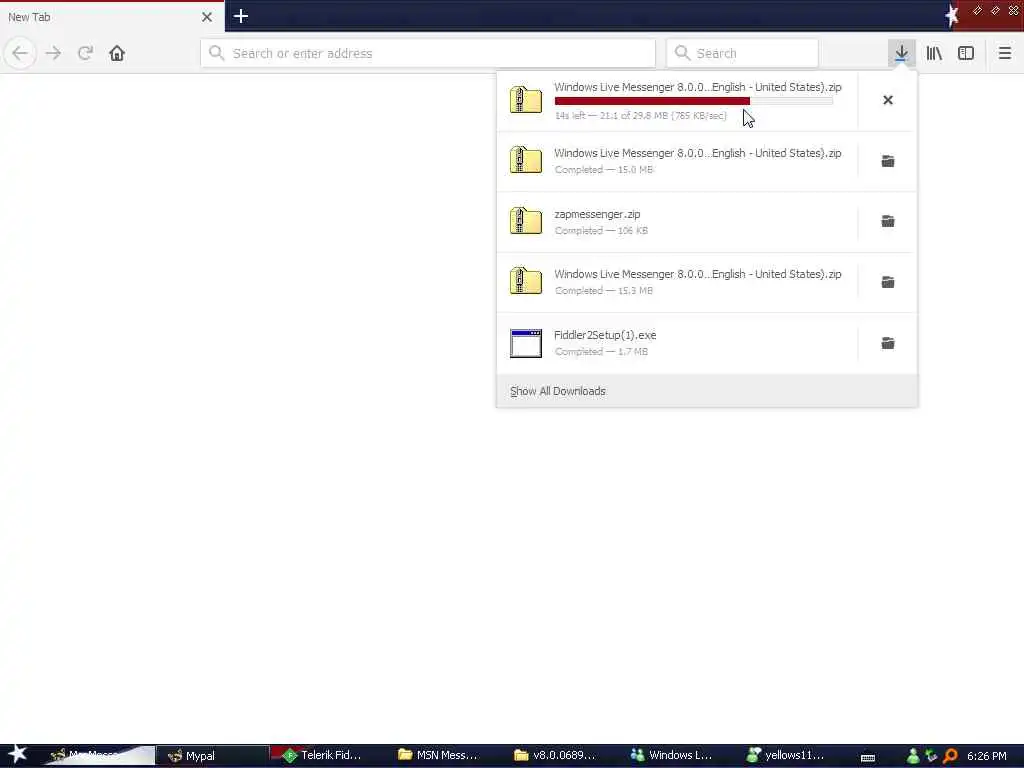Click the green messenger buddy tray icon
Viewport: 1024px width, 768px height.
[913, 756]
